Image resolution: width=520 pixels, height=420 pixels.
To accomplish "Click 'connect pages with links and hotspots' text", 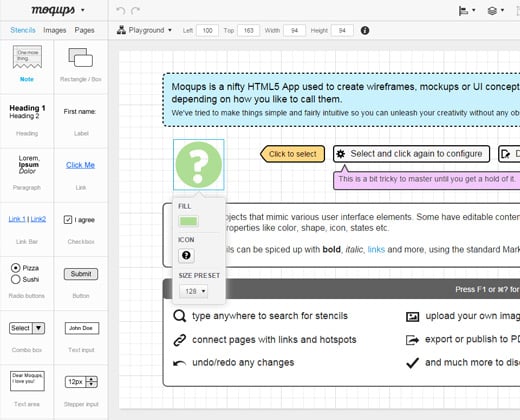I will pyautogui.click(x=274, y=340).
